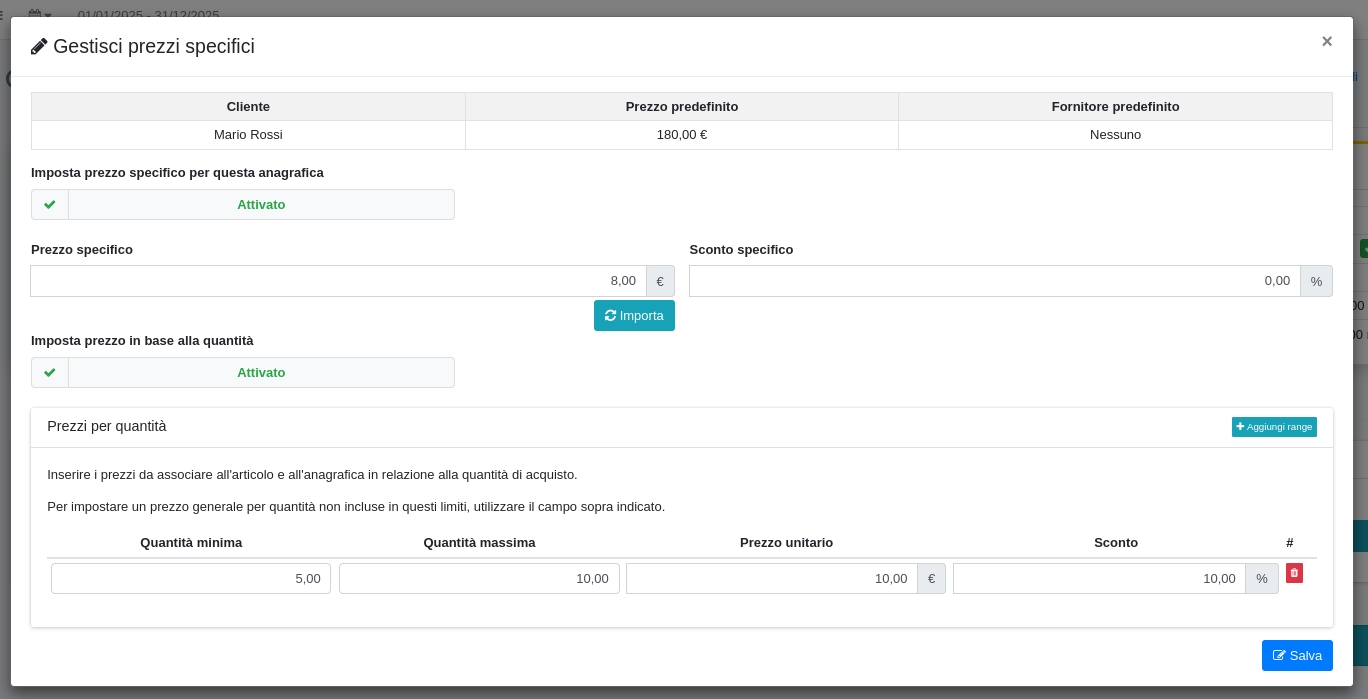
Task: Click the euro symbol beside Prezzo unitario field
Action: click(931, 579)
